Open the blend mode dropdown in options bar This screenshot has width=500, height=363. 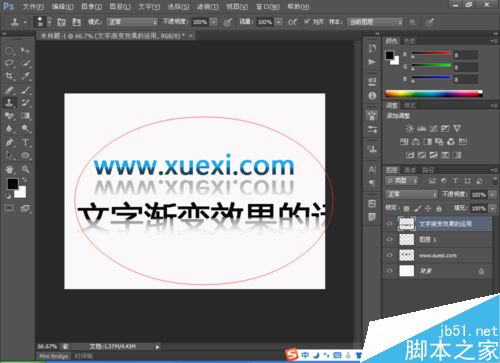(x=132, y=22)
